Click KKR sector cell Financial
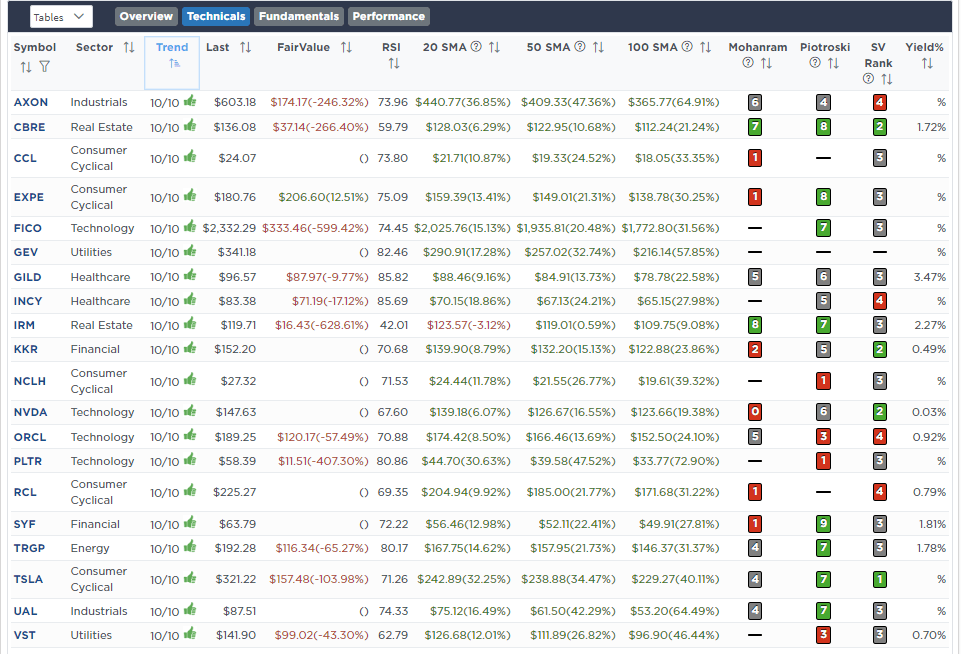The height and width of the screenshot is (654, 961). tap(95, 349)
